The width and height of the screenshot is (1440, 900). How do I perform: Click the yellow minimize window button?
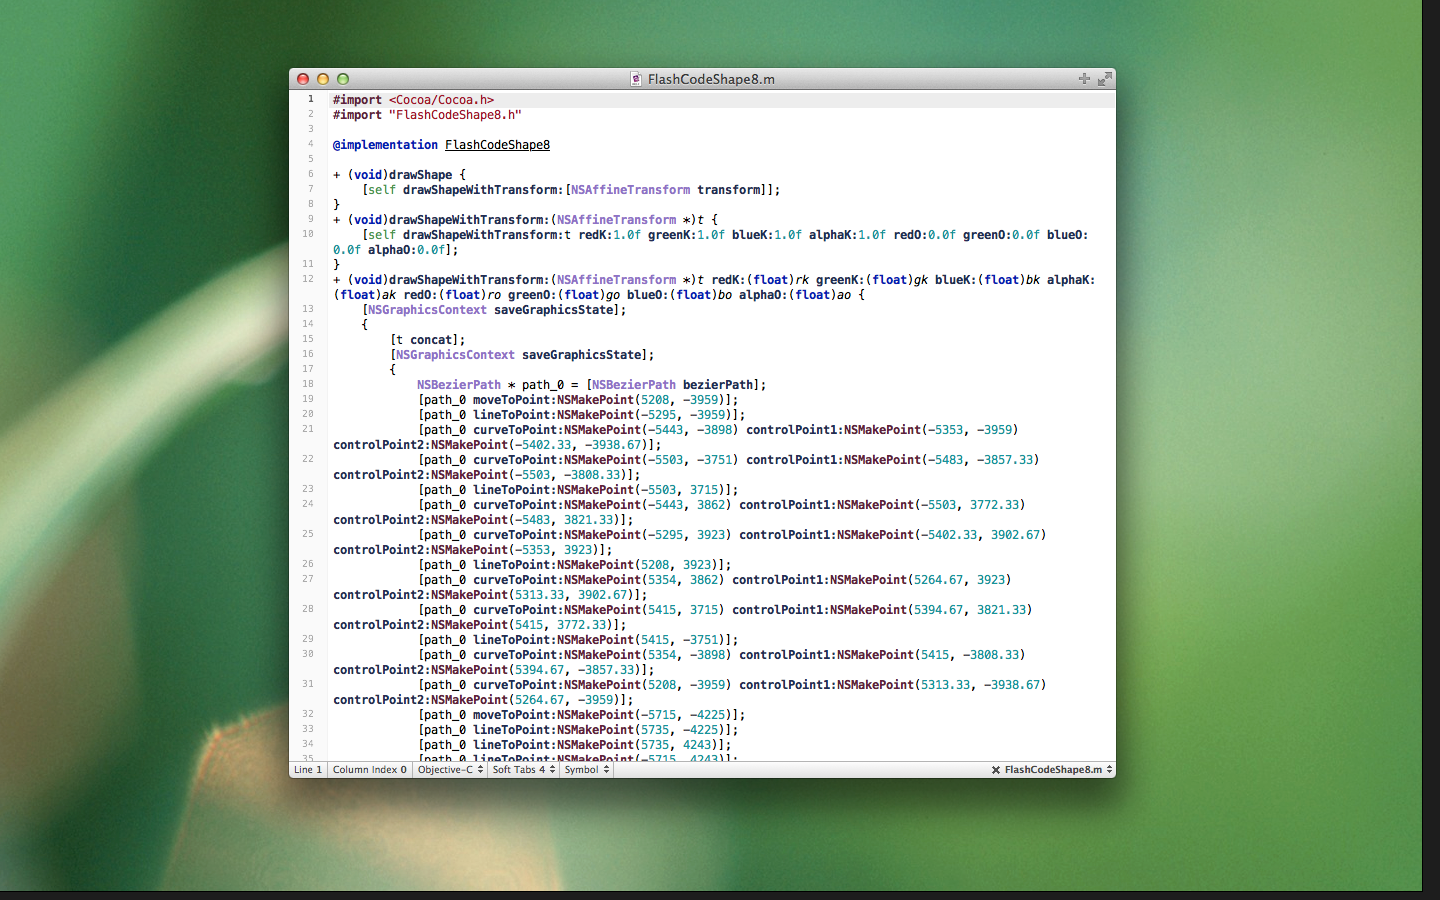click(x=323, y=79)
